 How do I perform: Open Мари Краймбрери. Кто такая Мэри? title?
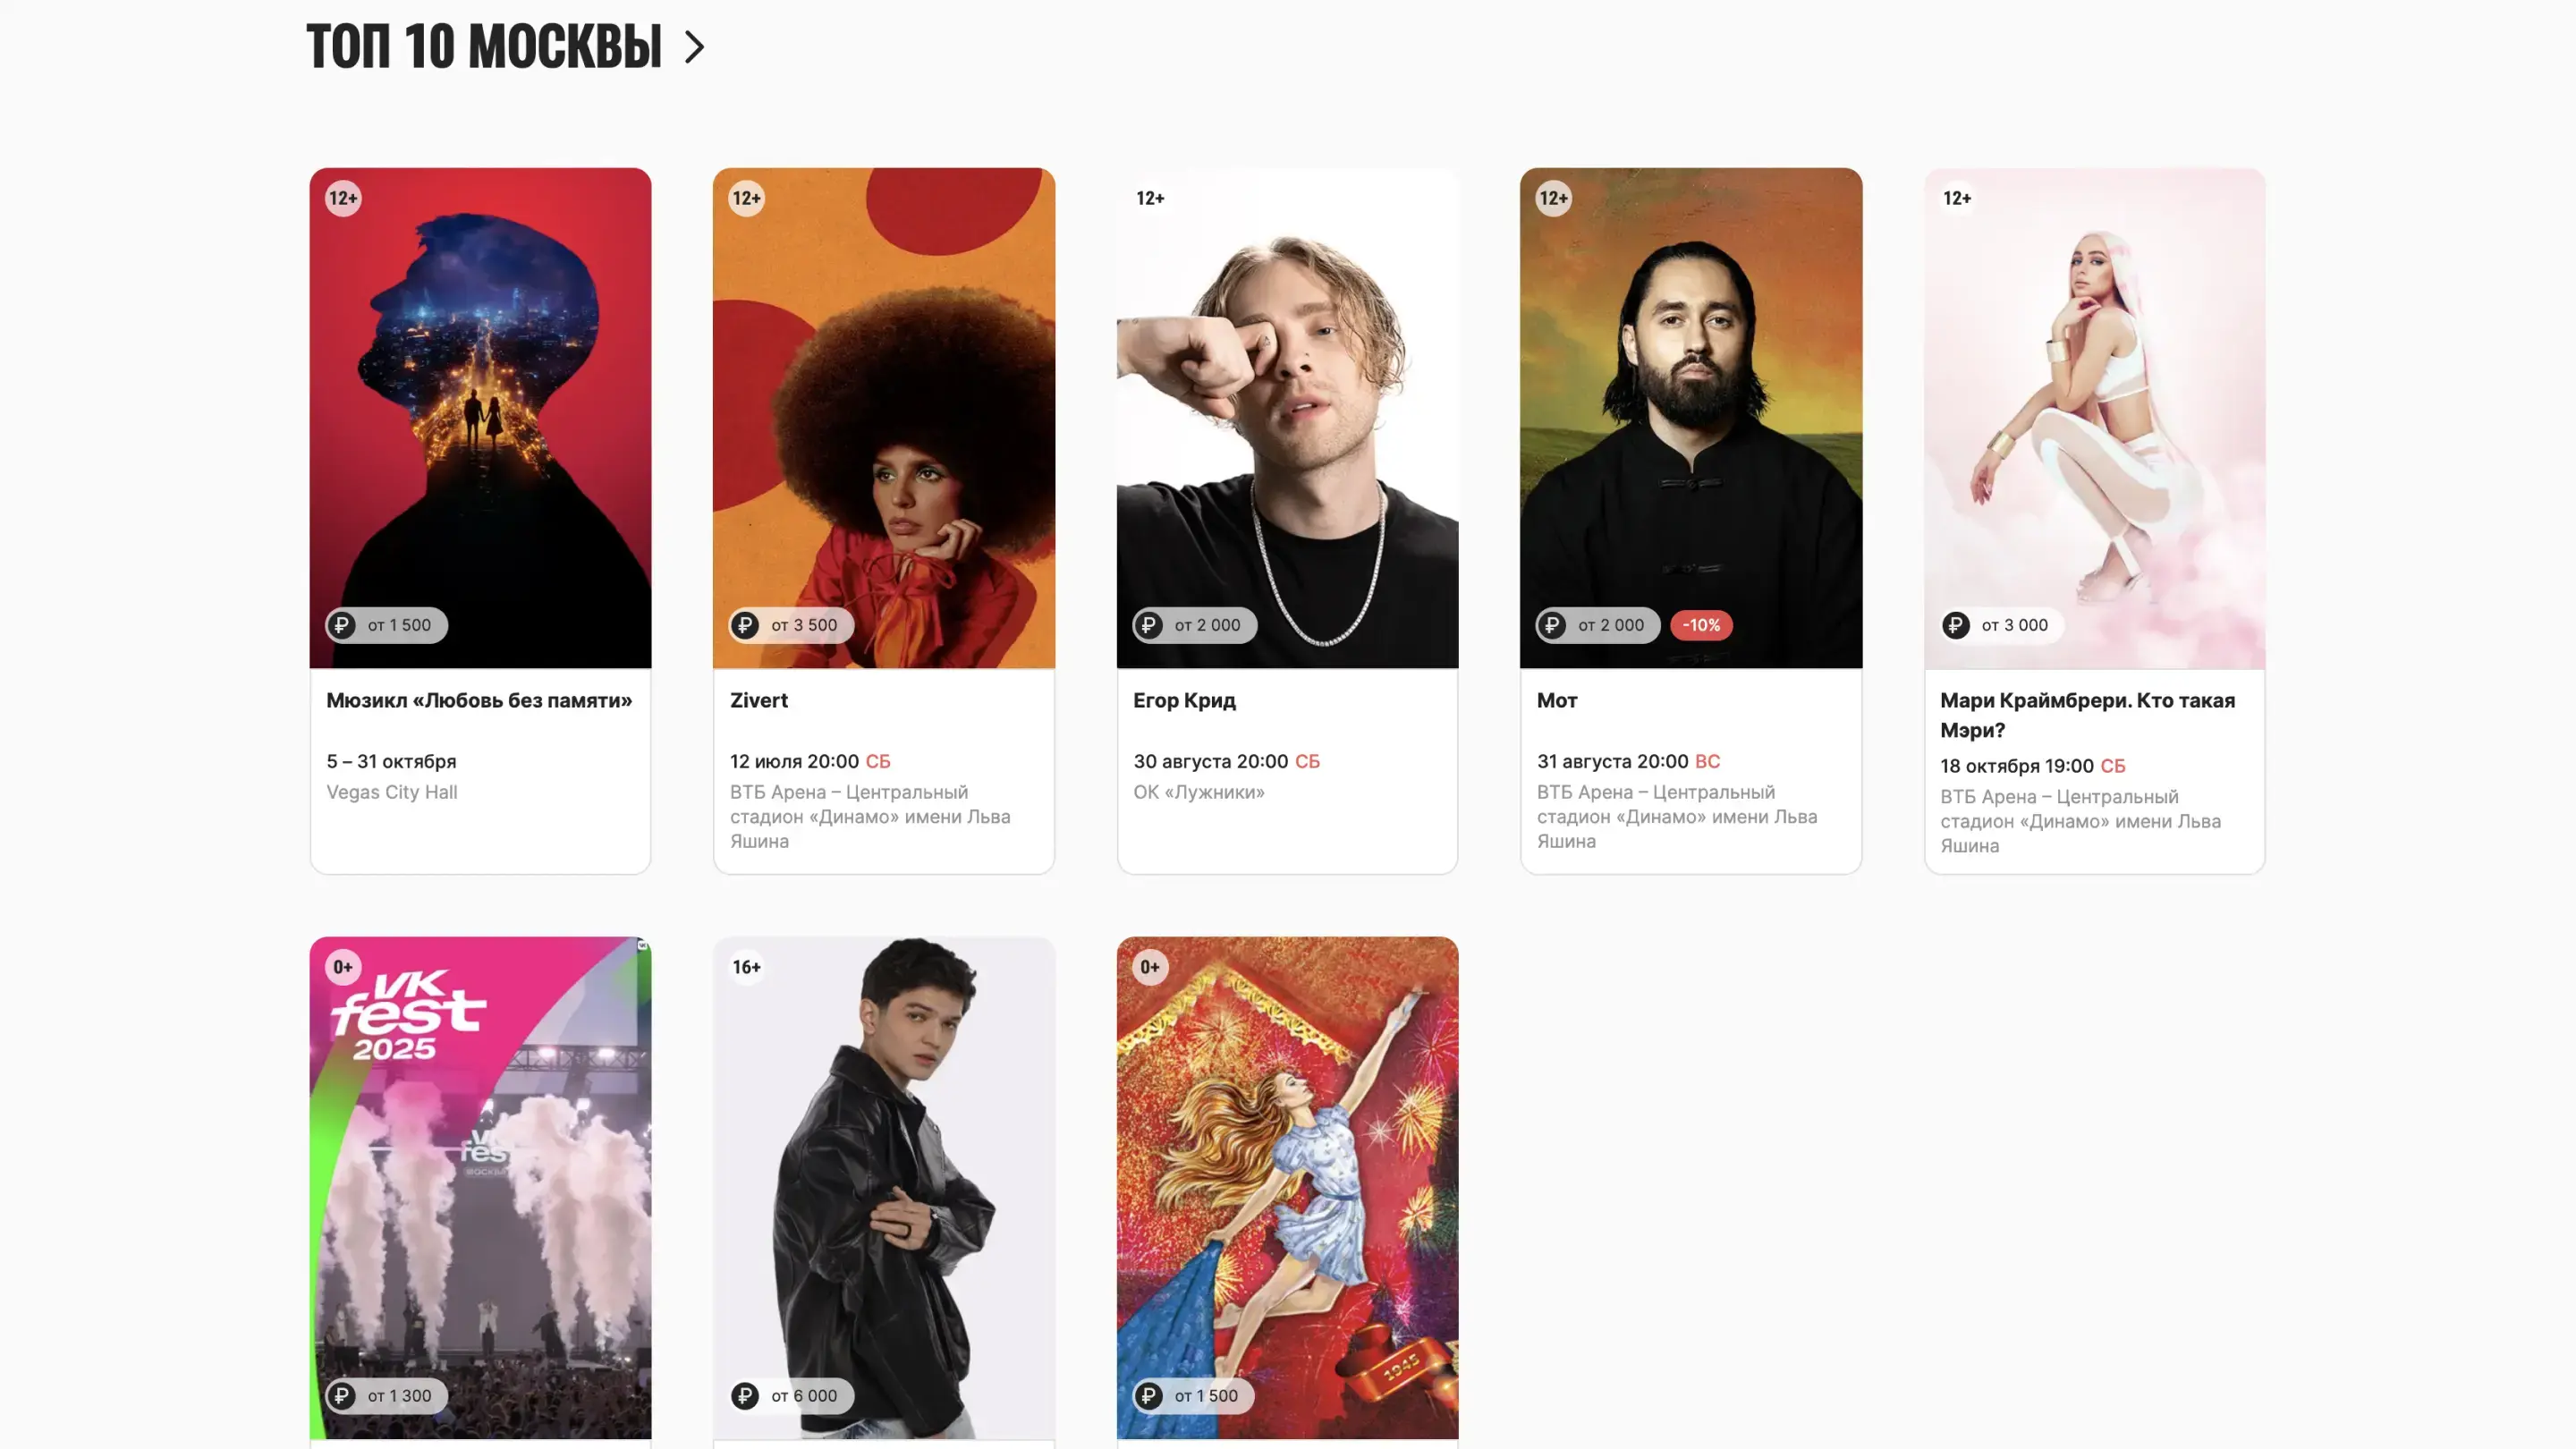point(2087,715)
